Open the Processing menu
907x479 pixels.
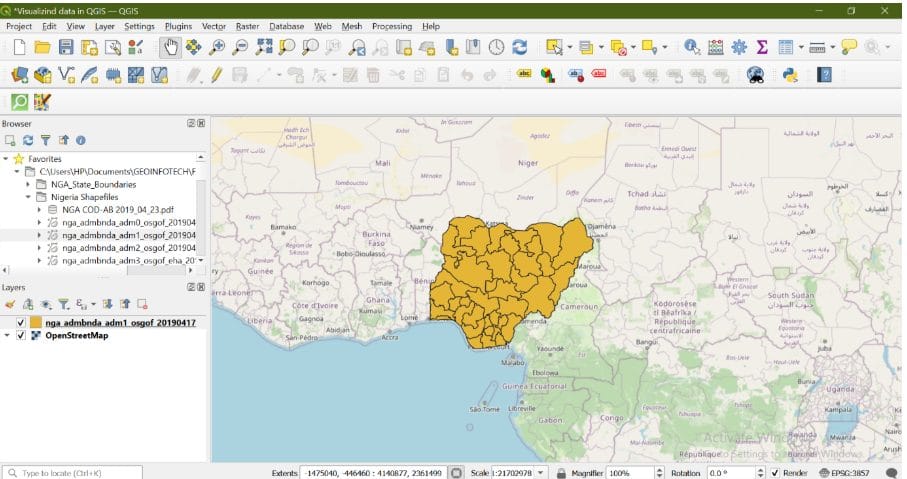391,26
